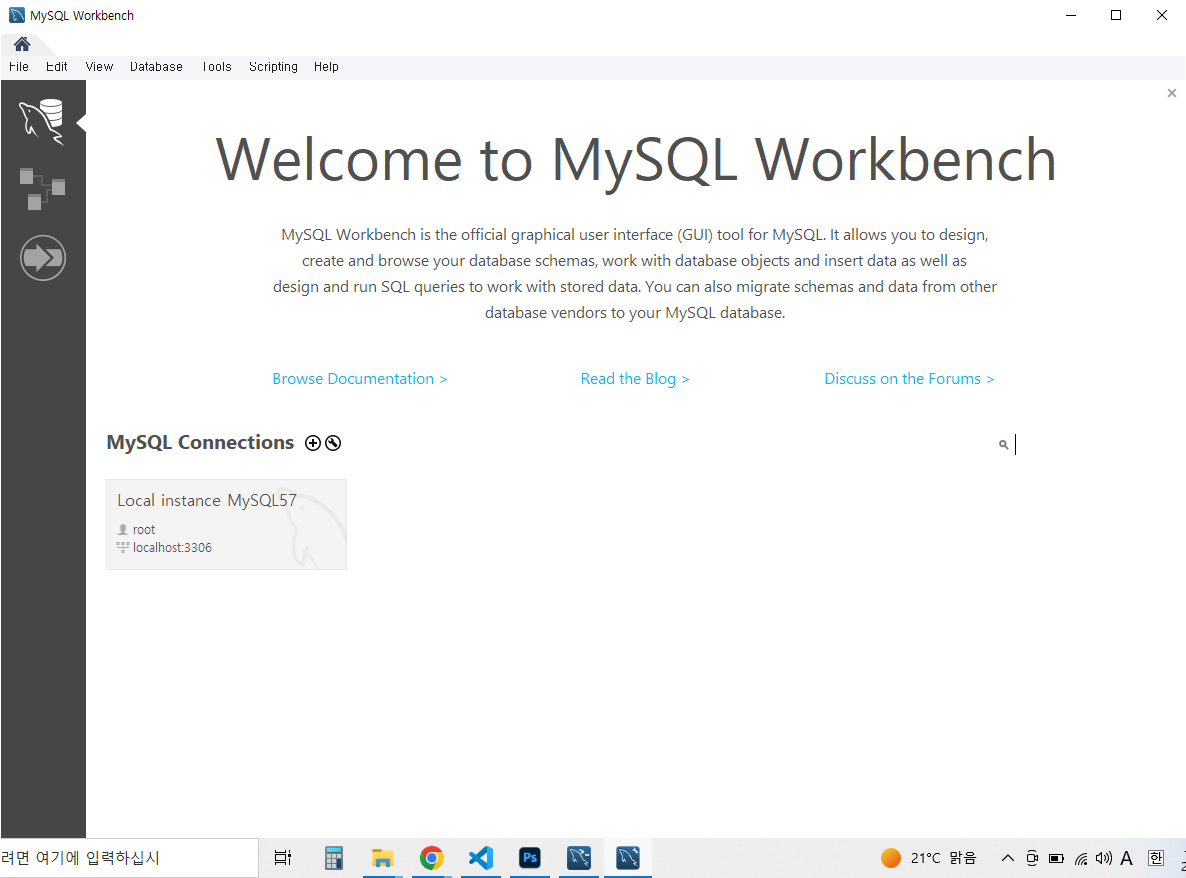
Task: Open the manage connections wrench icon
Action: coord(333,443)
